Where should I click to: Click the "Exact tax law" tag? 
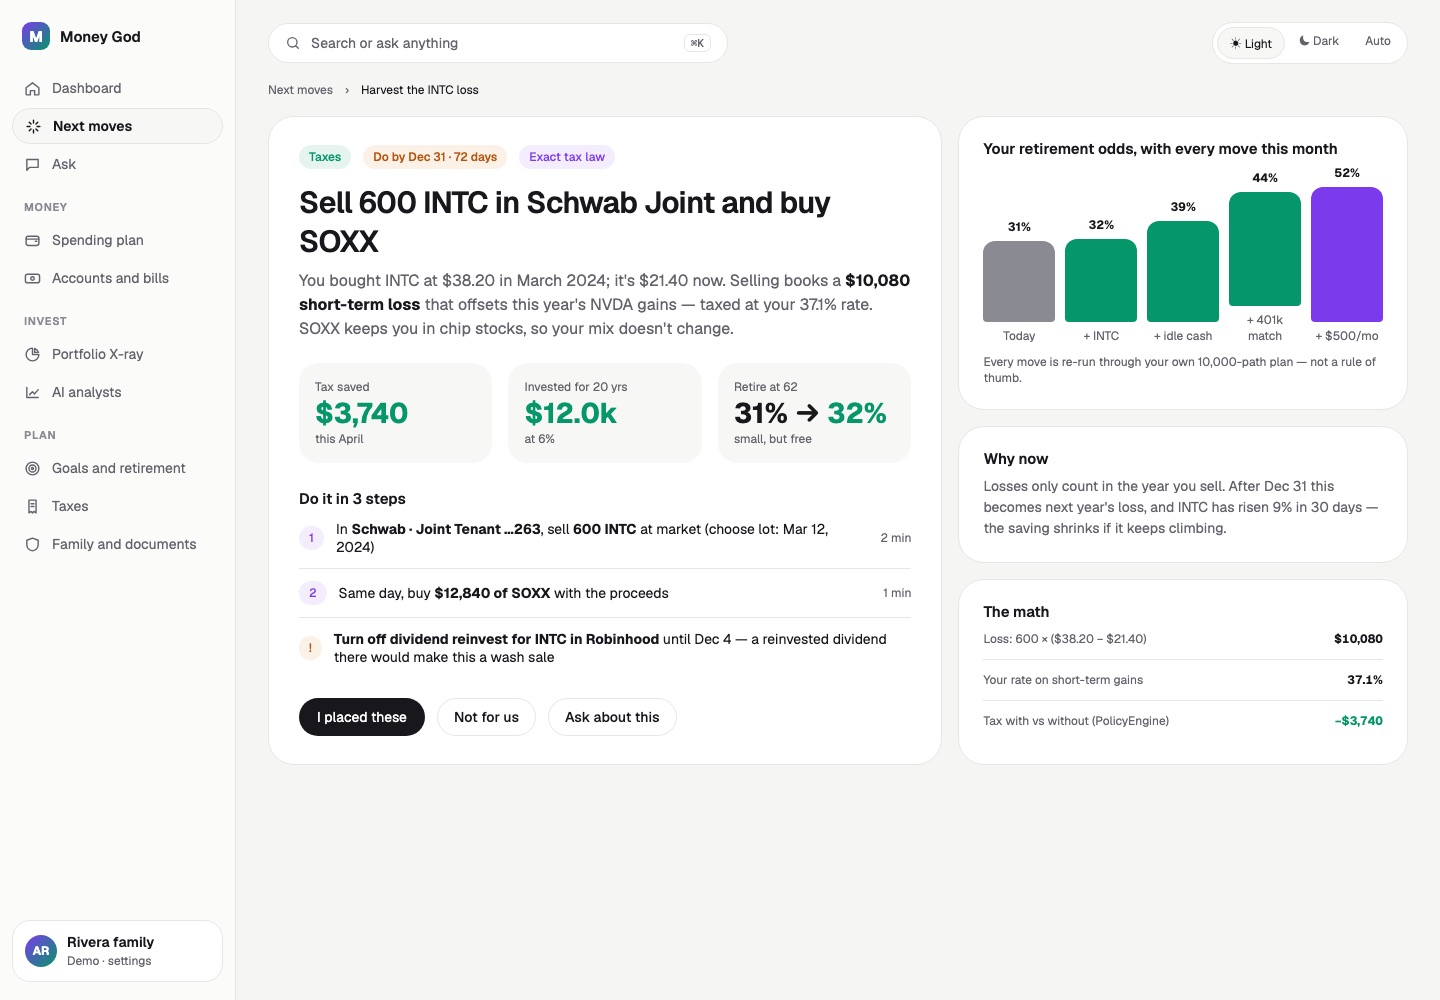tap(567, 157)
